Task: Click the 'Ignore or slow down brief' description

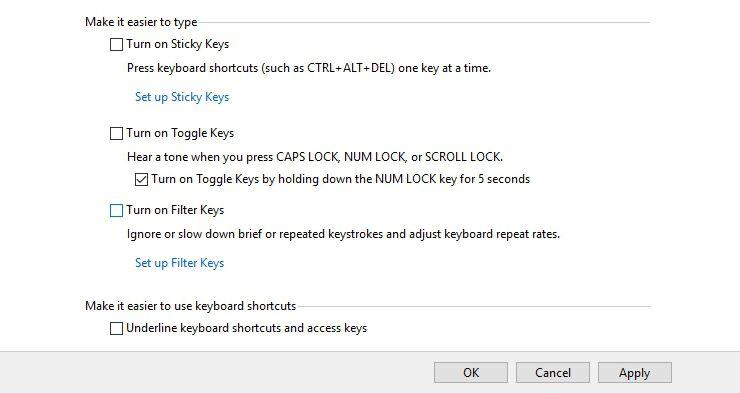Action: pos(343,234)
